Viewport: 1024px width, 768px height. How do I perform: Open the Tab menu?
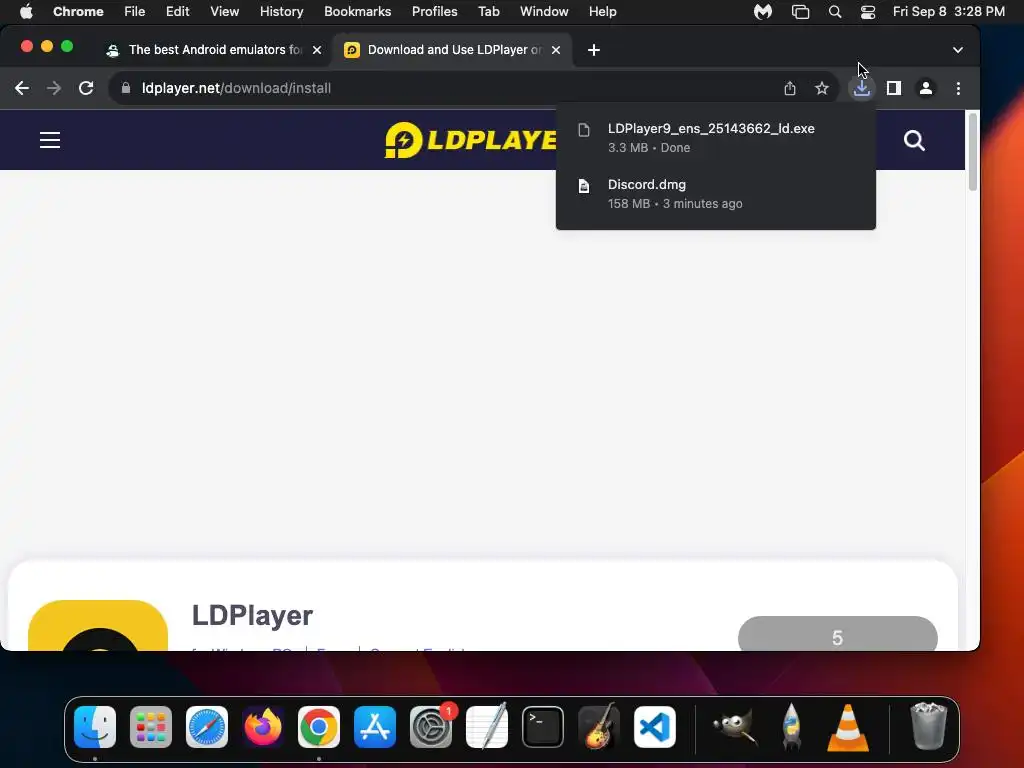(488, 11)
